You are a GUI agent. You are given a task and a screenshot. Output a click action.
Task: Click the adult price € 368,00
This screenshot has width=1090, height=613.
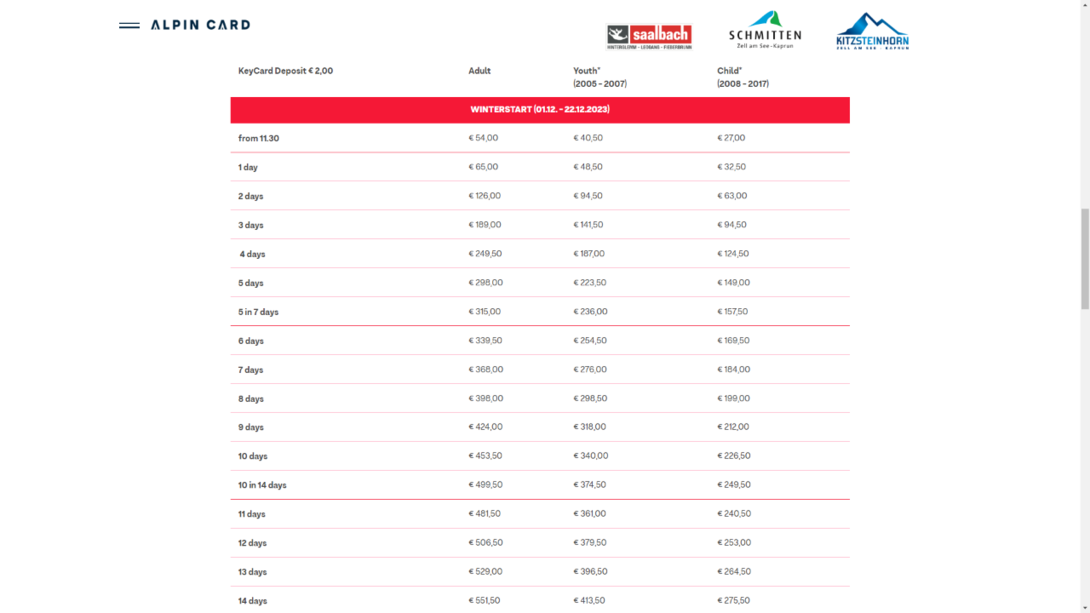(x=486, y=370)
